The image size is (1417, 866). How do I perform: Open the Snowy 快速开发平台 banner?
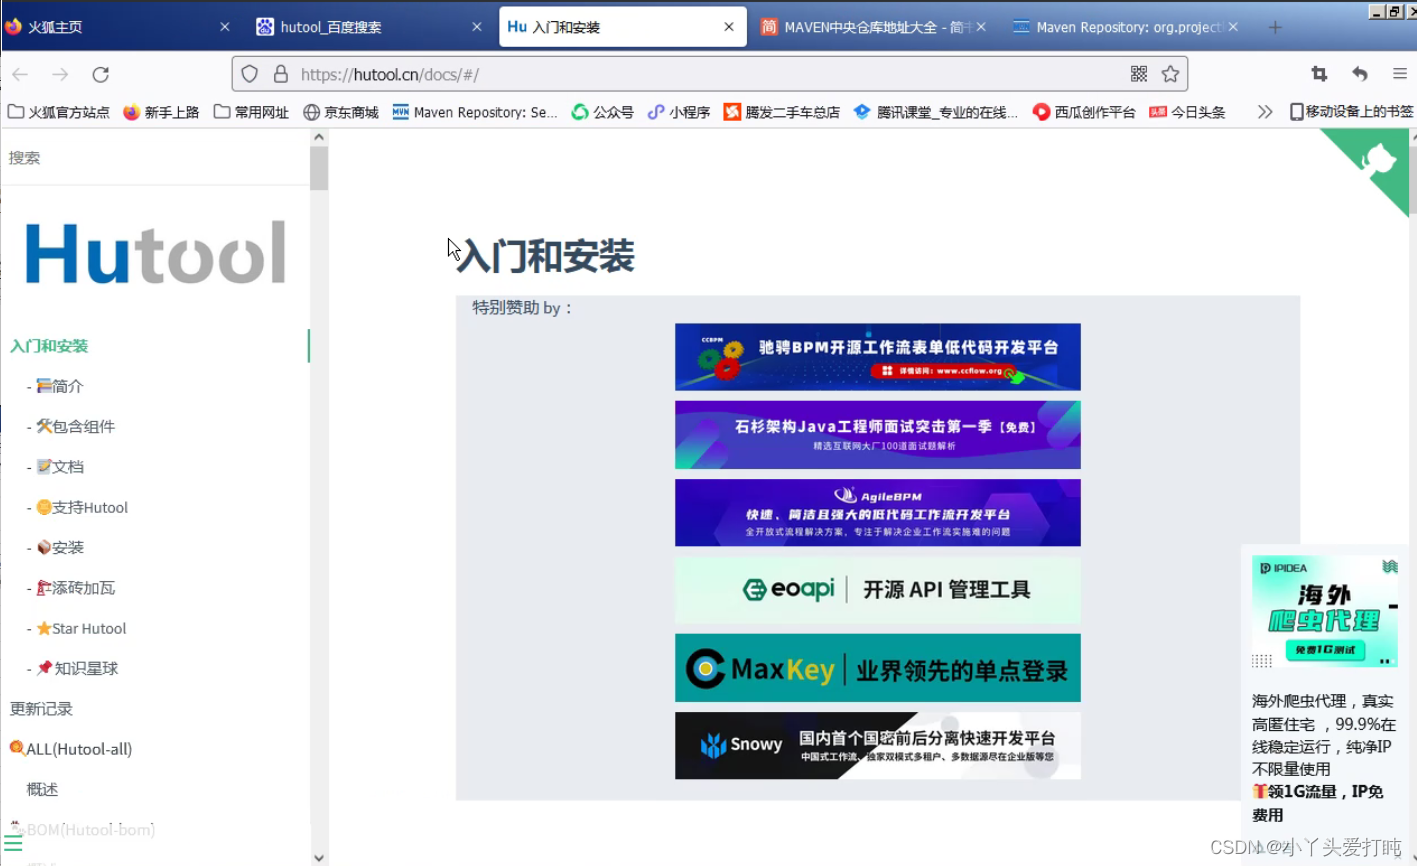(878, 746)
